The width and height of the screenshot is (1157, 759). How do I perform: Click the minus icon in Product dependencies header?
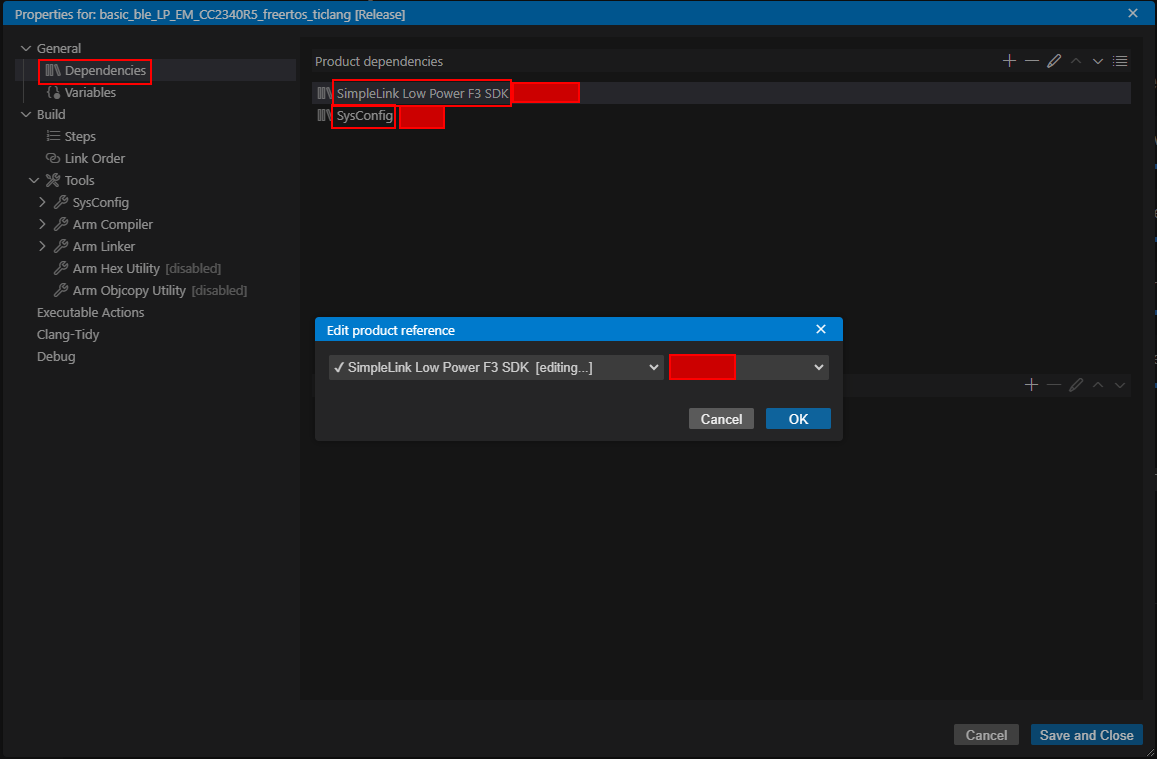coord(1031,61)
